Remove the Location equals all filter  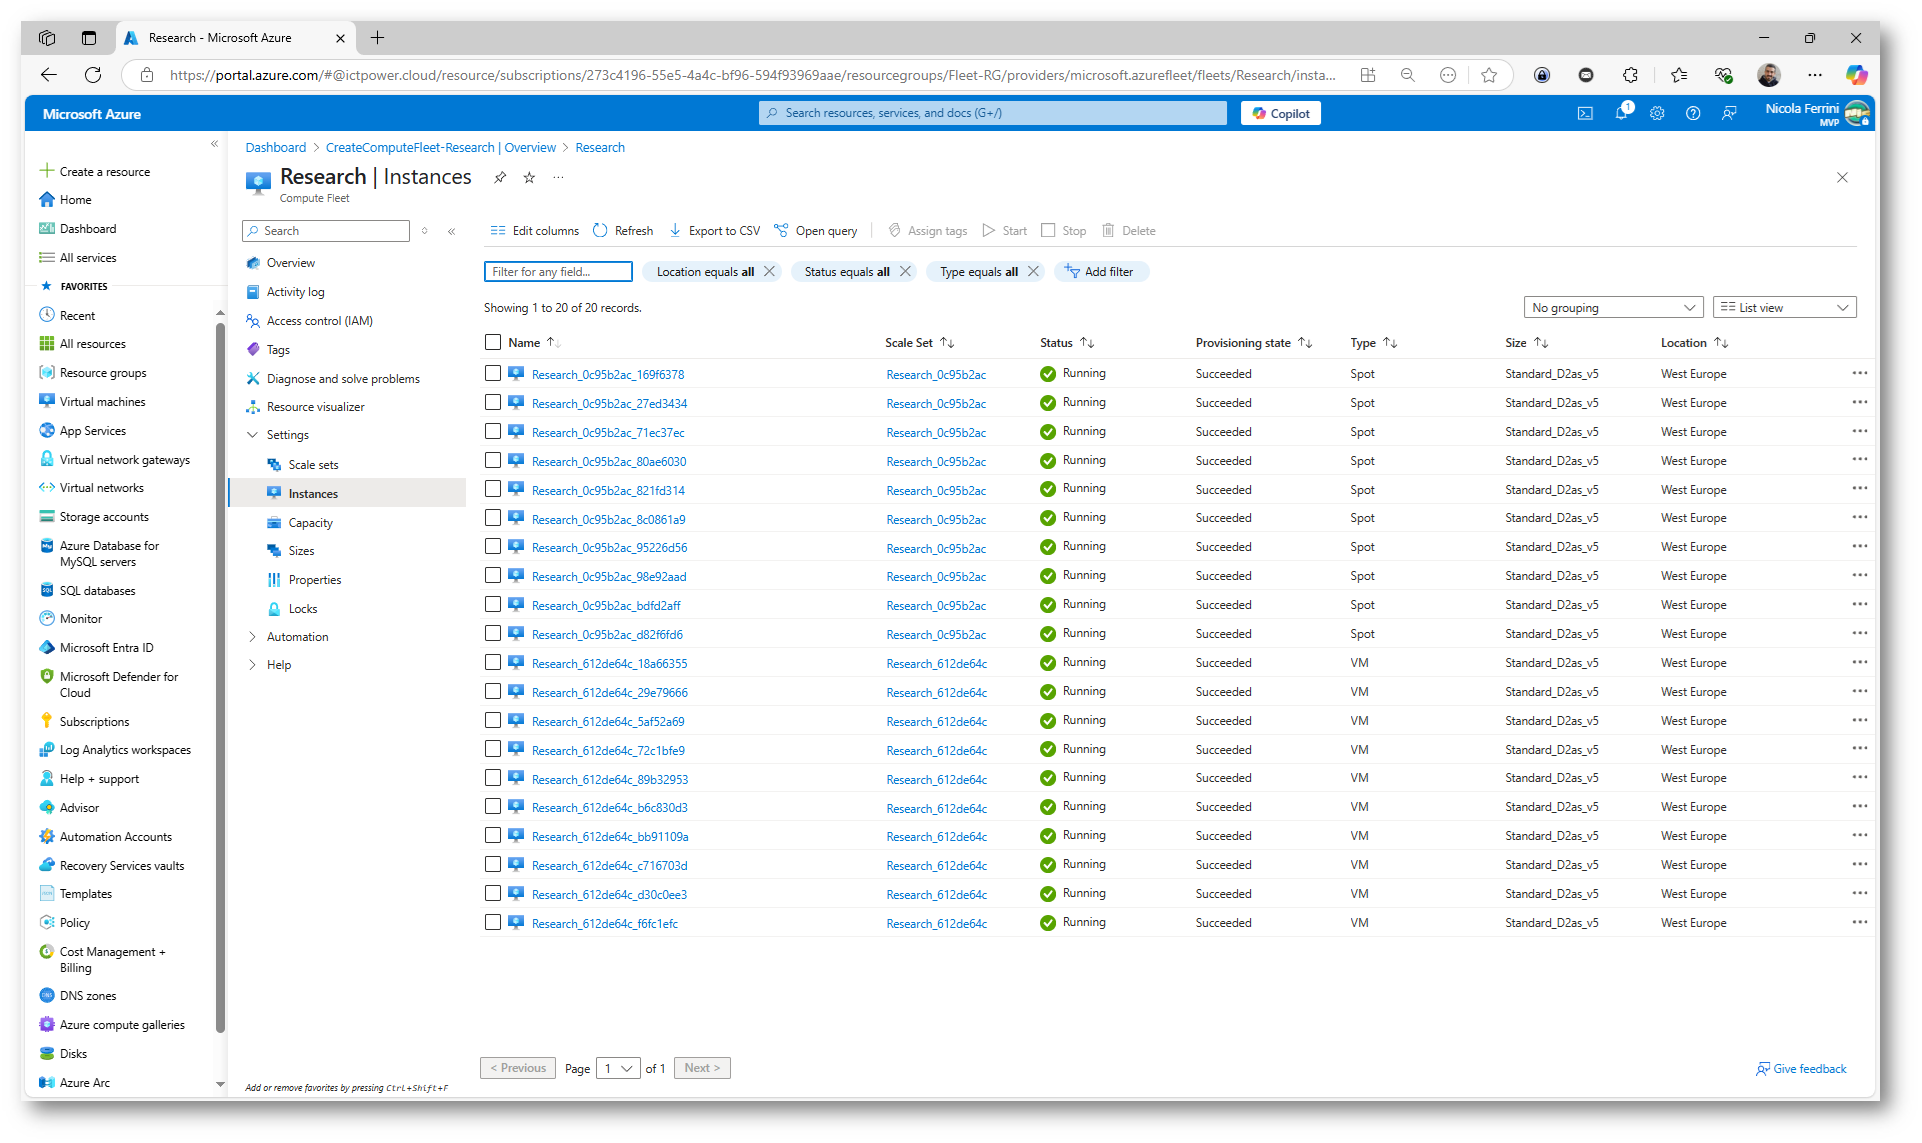pos(769,272)
